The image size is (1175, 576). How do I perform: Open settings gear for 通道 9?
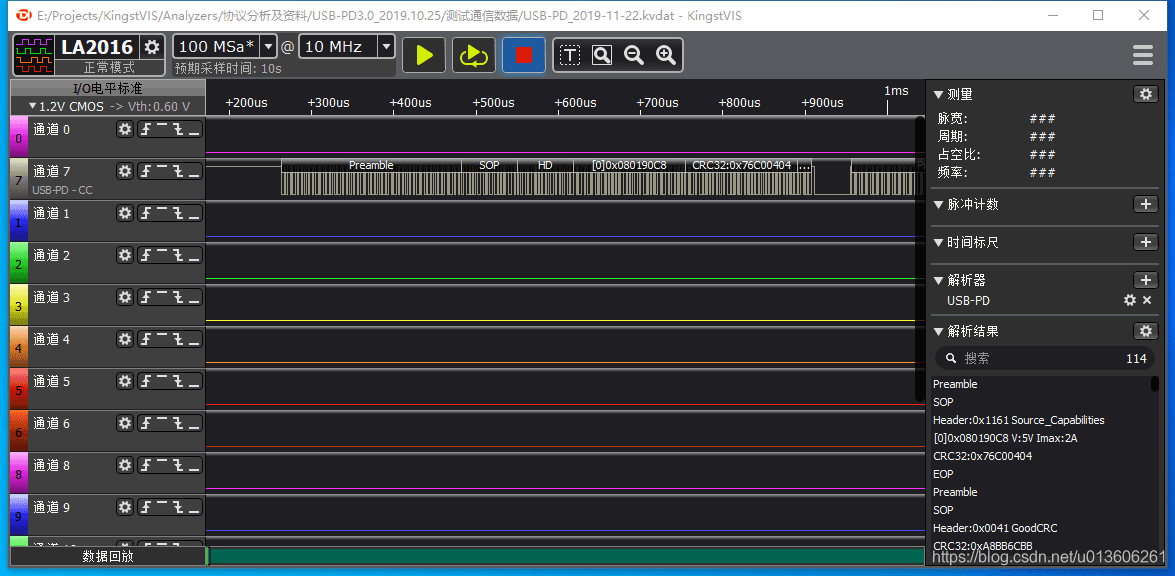click(x=125, y=507)
